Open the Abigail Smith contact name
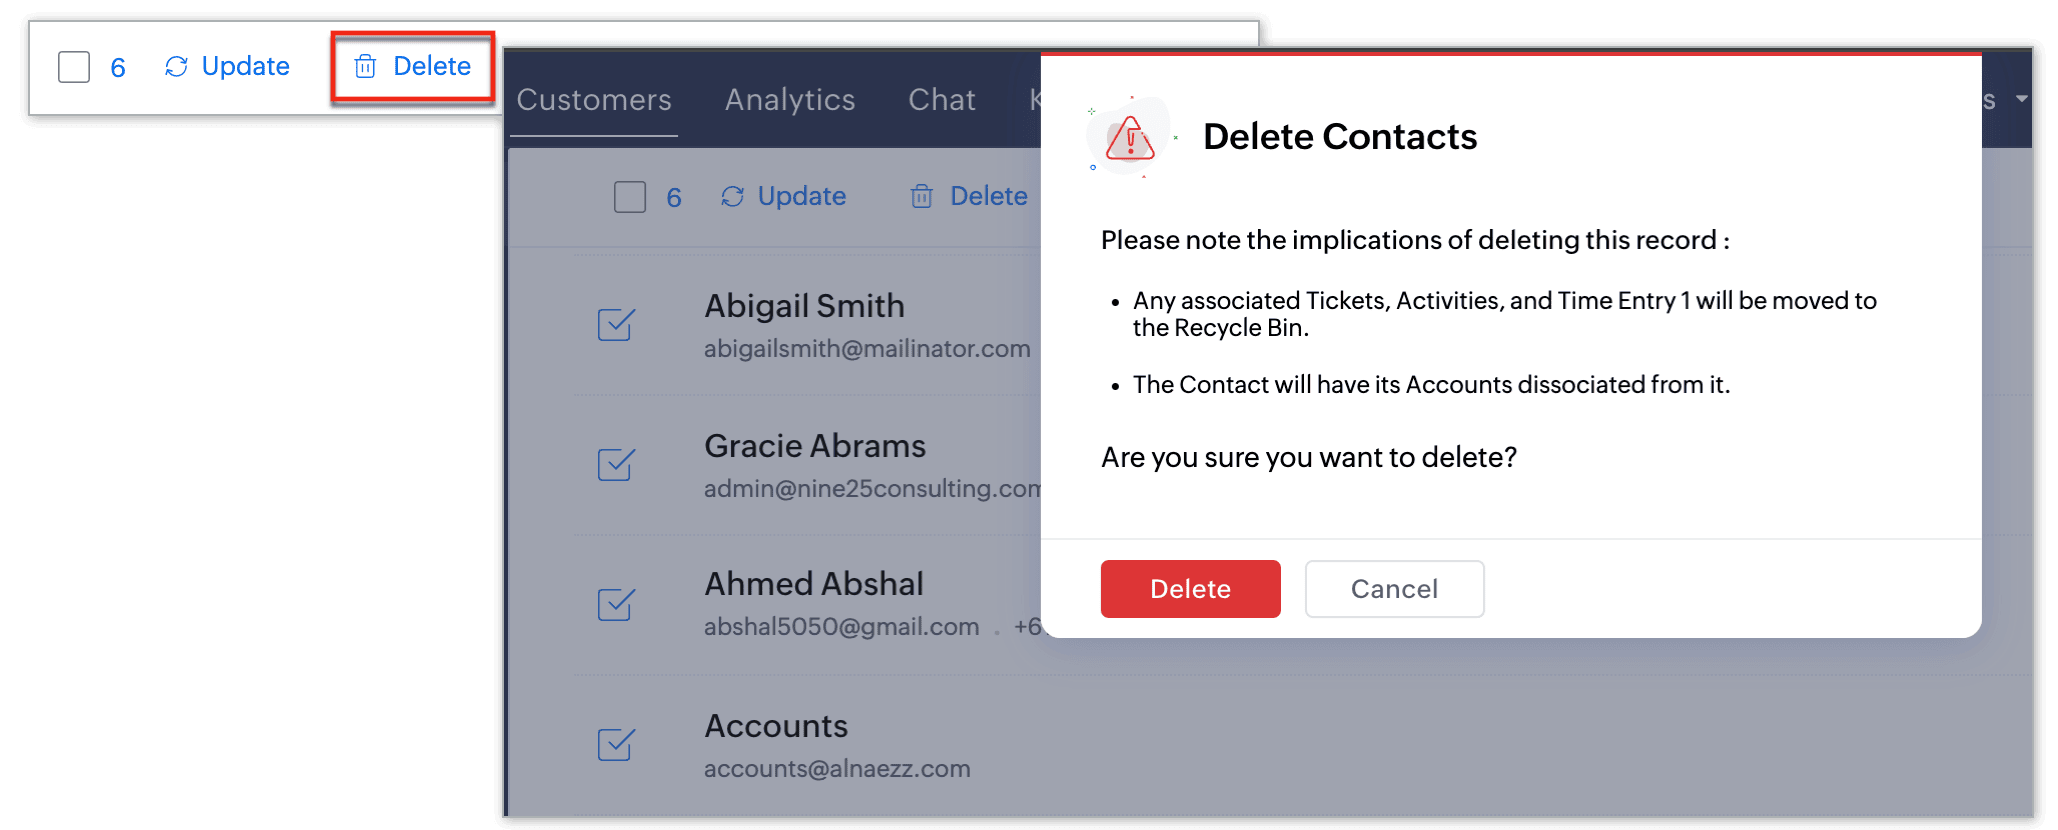The width and height of the screenshot is (2058, 830). point(804,306)
